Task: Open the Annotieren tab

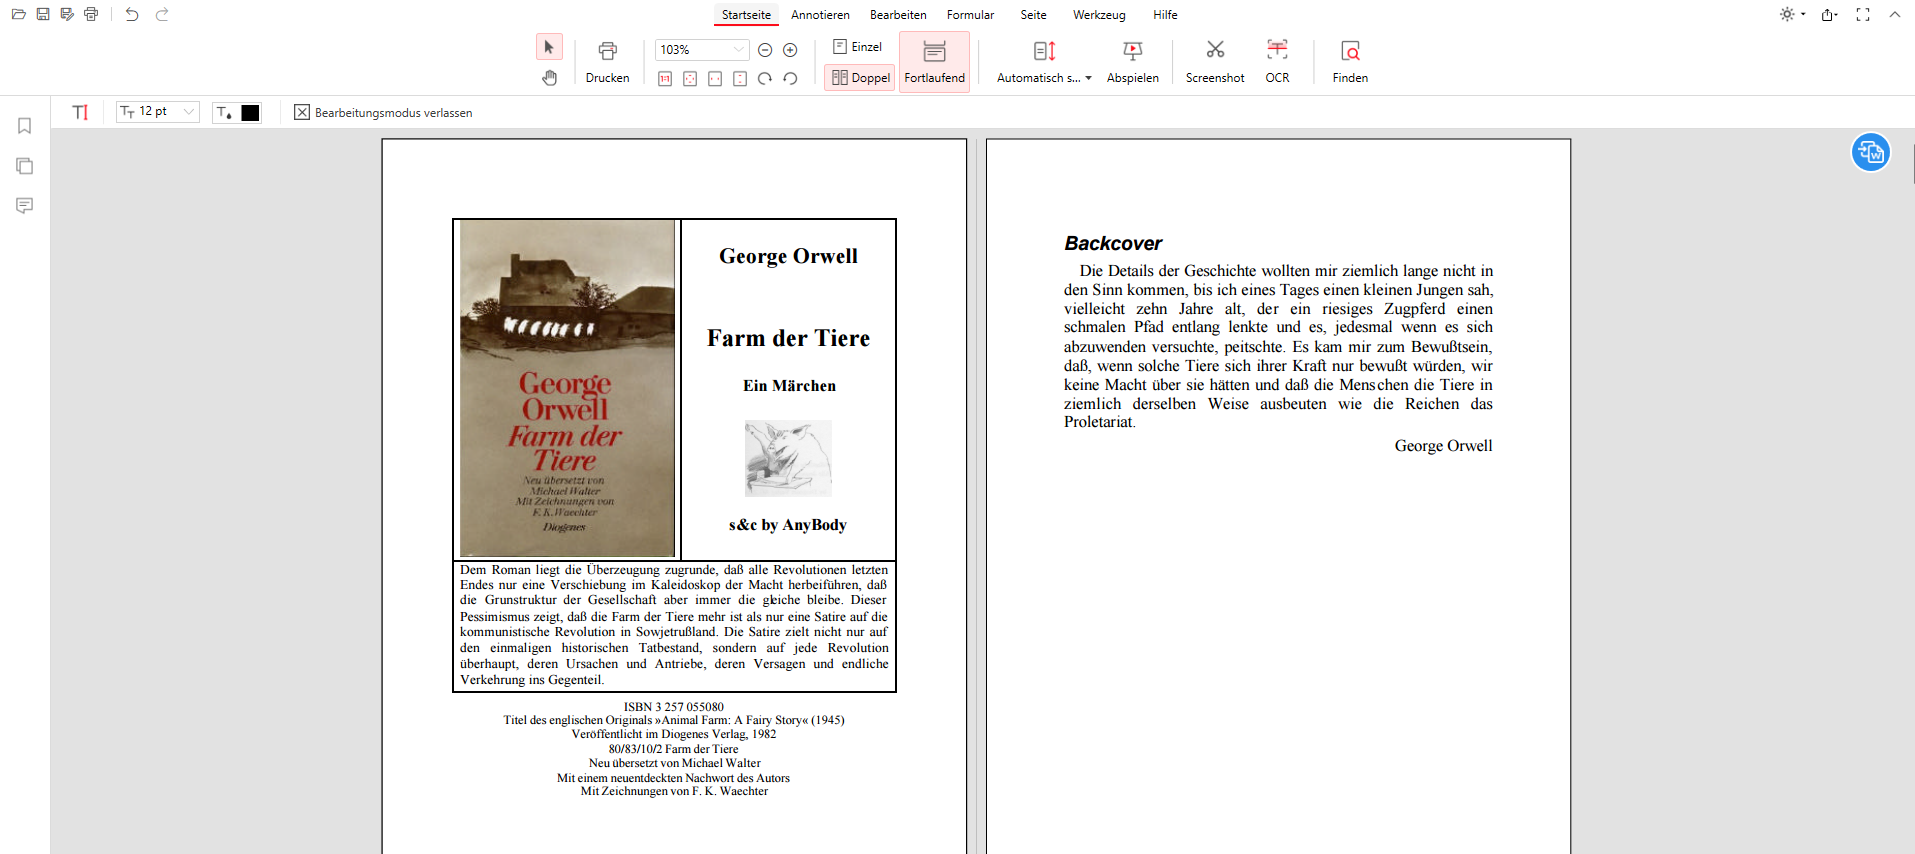Action: 820,15
